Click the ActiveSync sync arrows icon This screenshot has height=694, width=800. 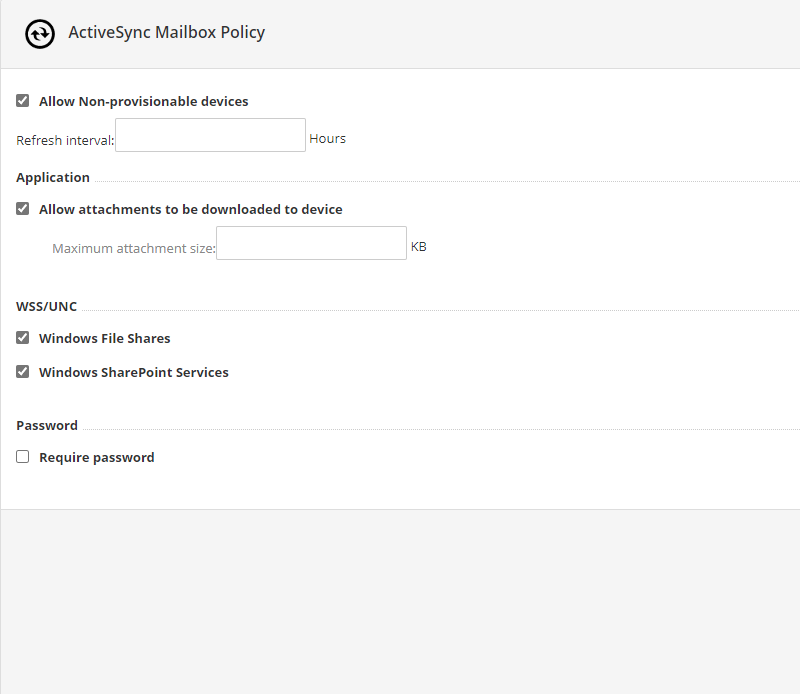pos(40,34)
